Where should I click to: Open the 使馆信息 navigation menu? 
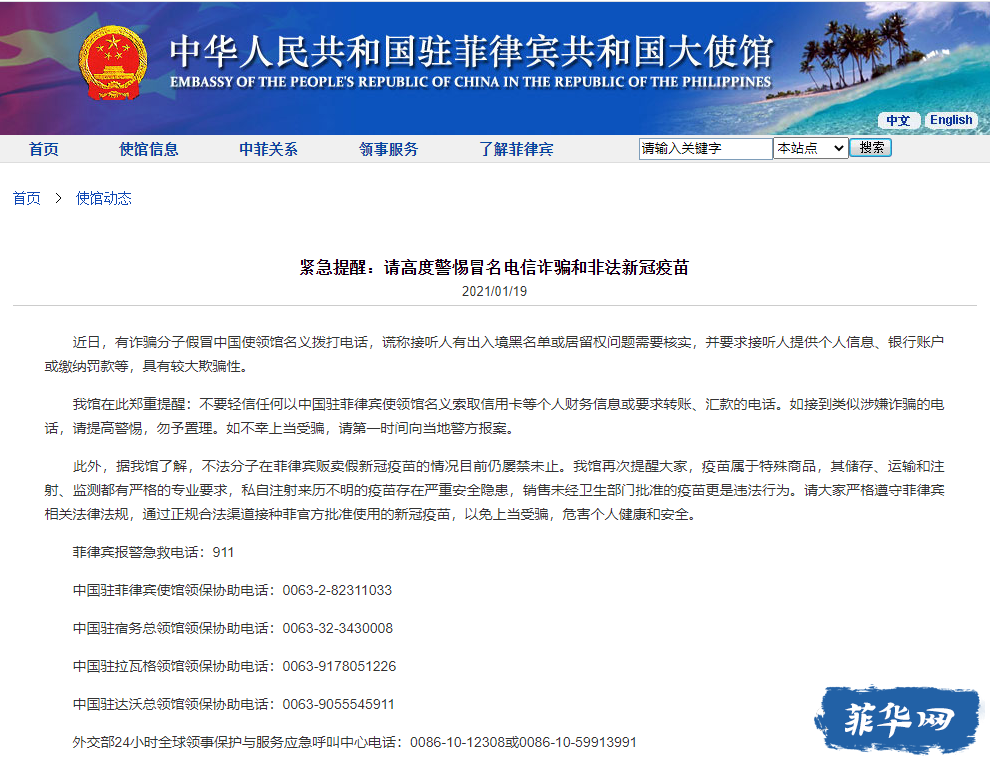click(149, 149)
